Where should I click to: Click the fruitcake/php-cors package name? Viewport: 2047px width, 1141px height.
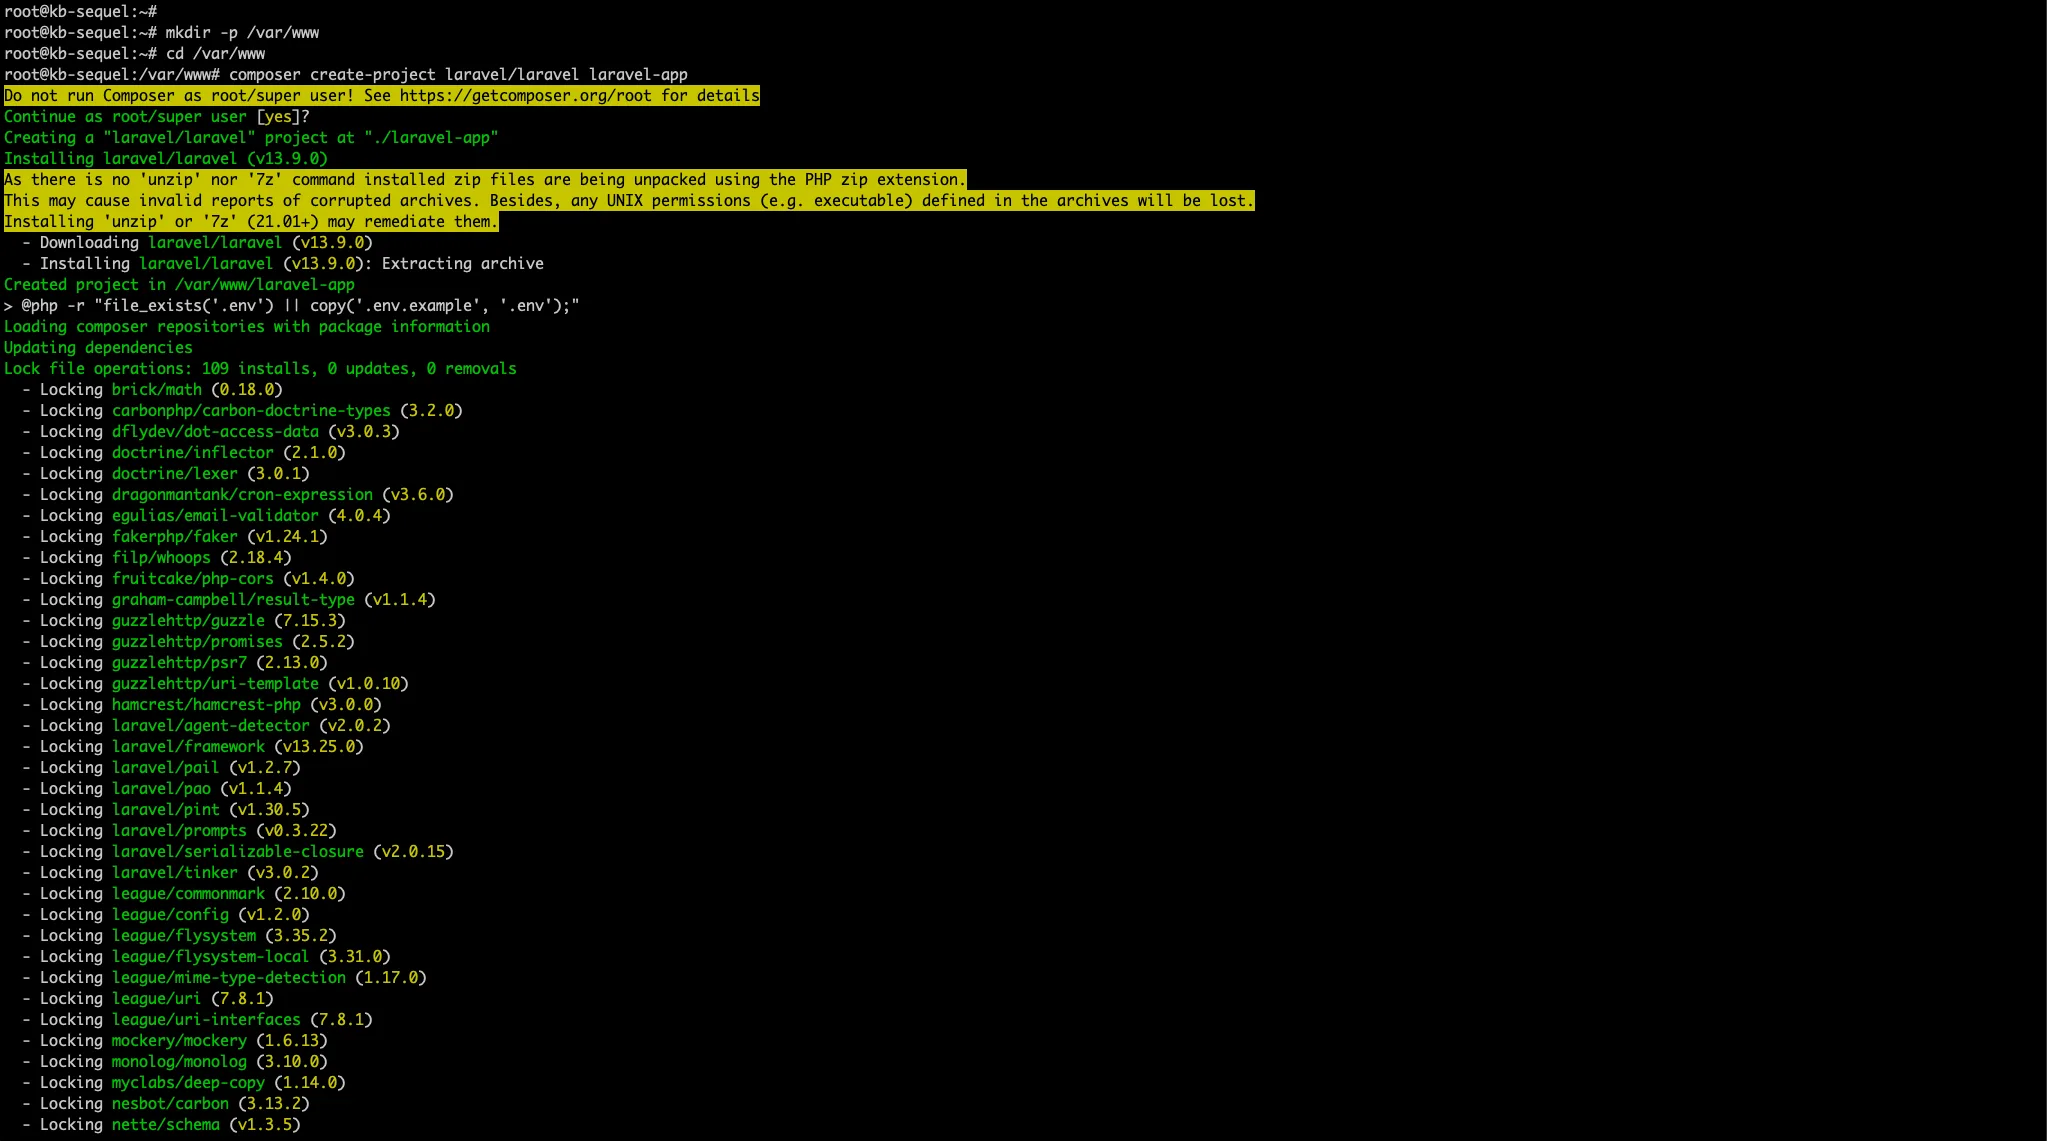[193, 579]
